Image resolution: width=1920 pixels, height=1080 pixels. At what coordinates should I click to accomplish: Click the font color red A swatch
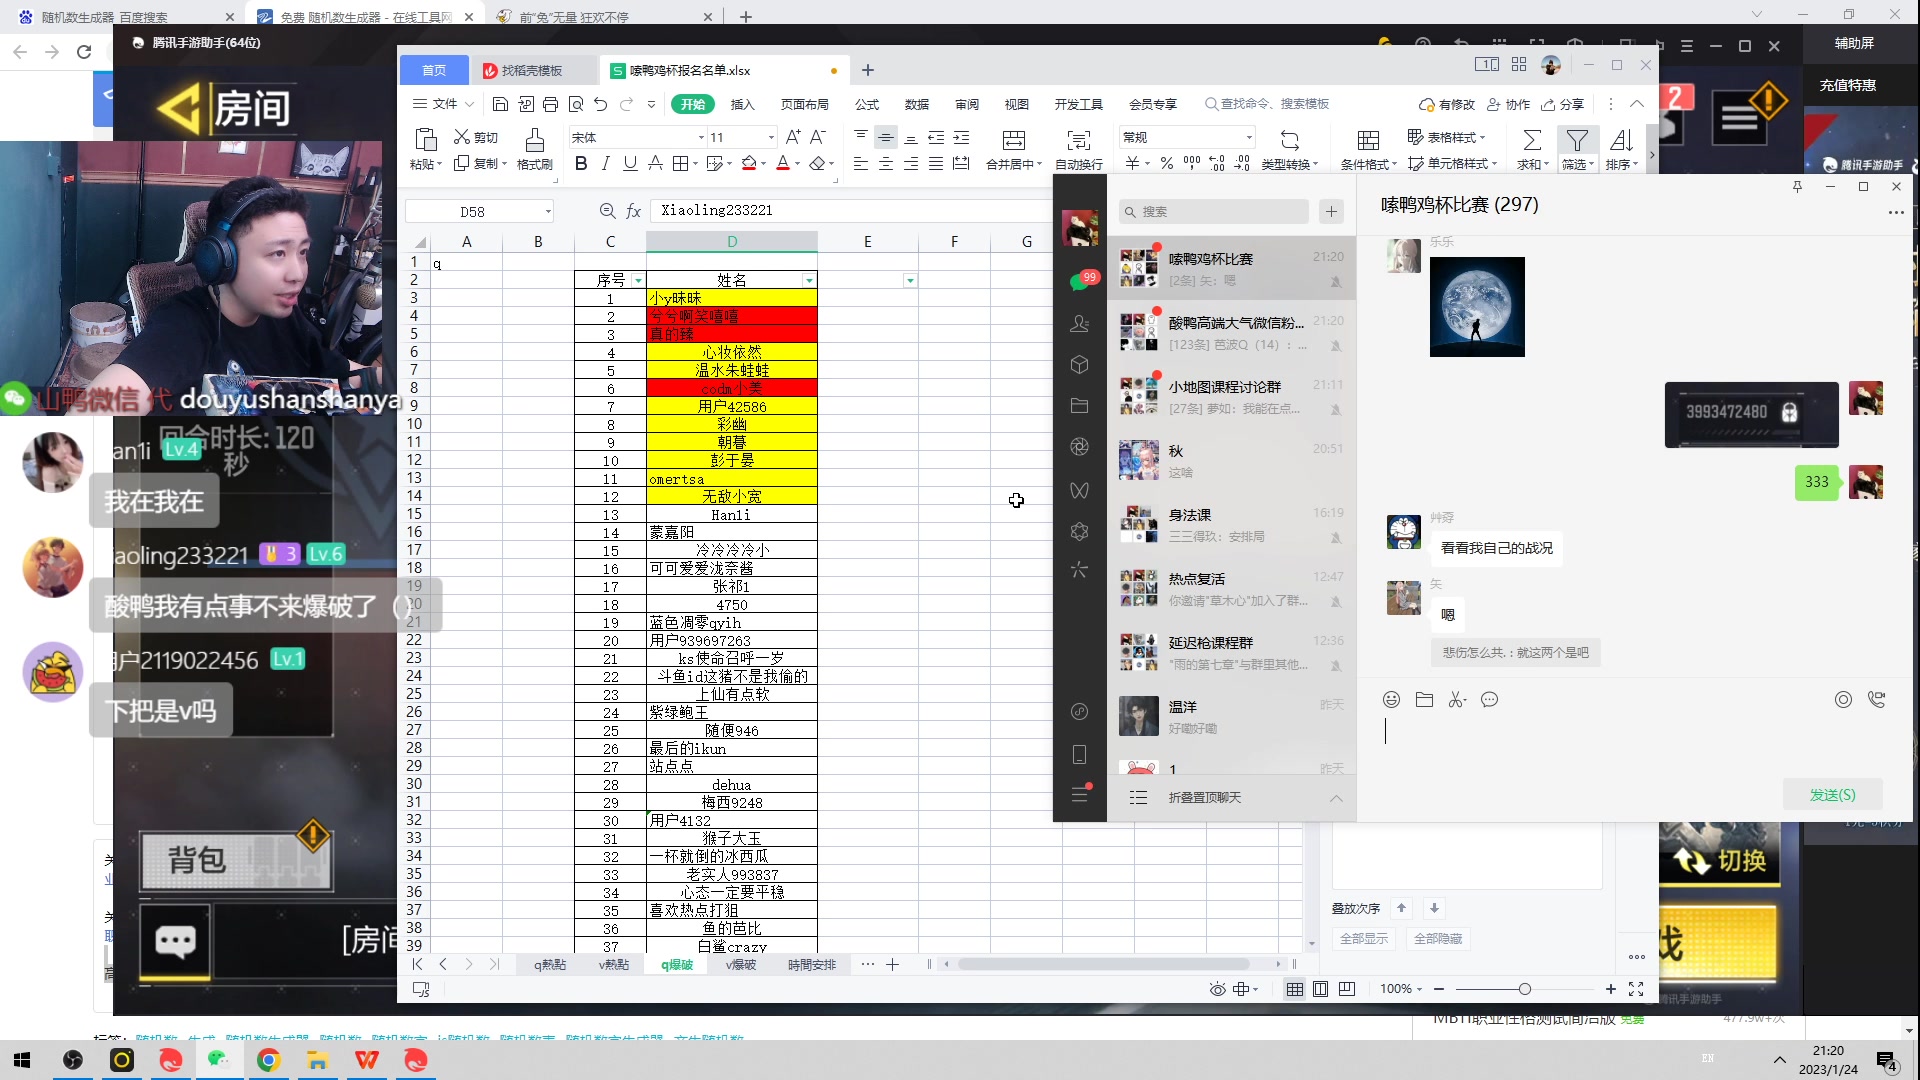pos(783,163)
